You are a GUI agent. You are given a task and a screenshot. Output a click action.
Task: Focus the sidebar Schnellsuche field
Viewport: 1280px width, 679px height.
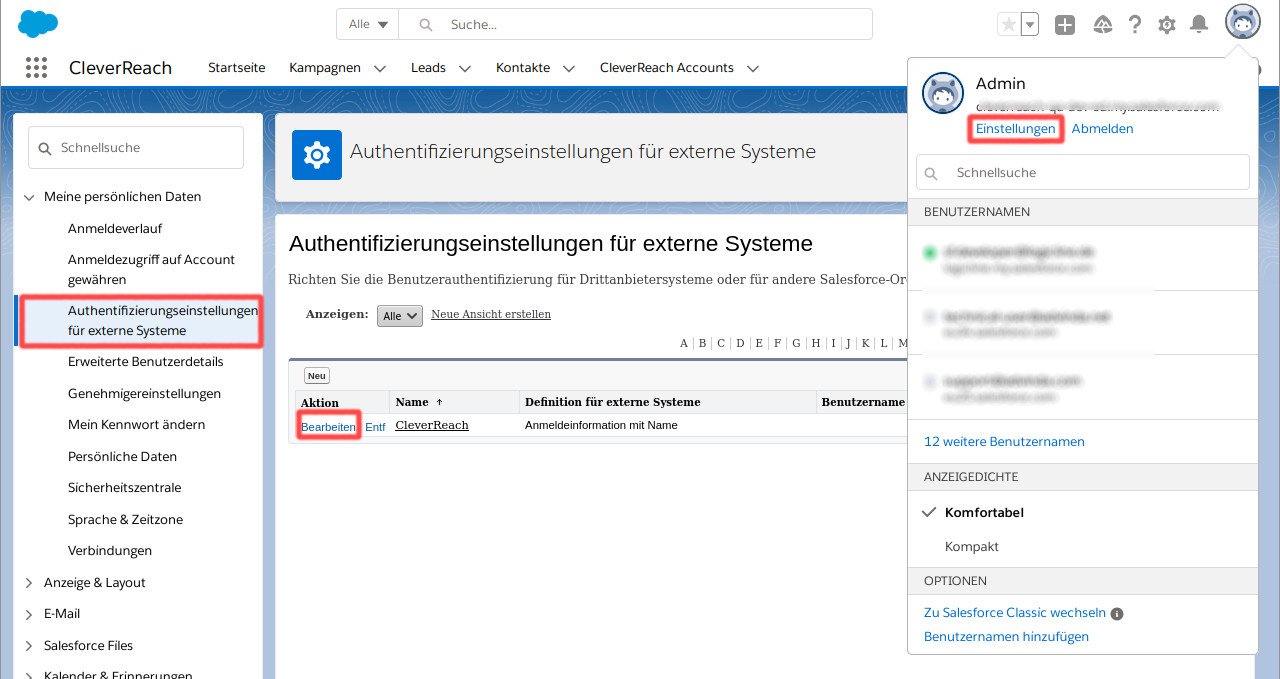tap(136, 148)
